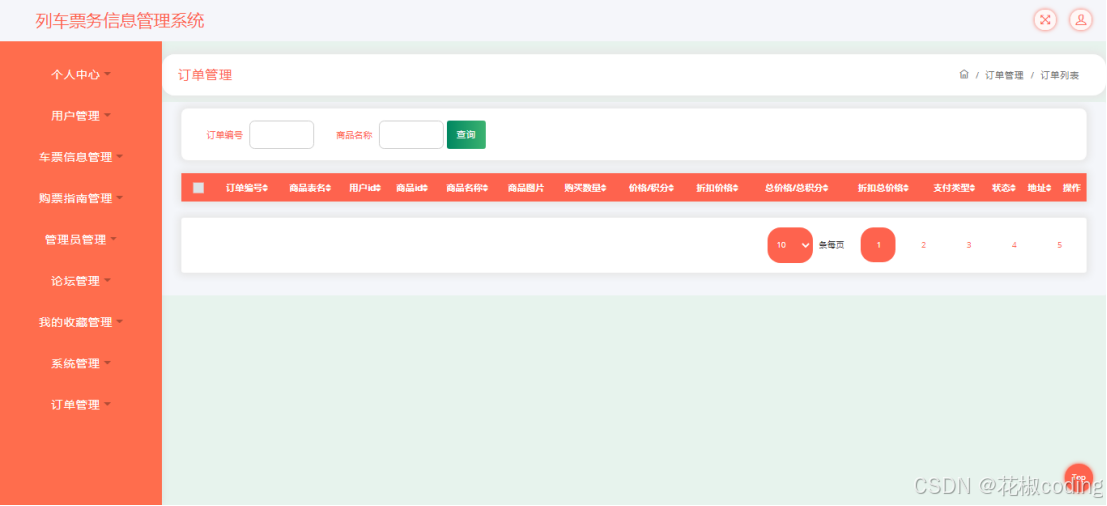Go to page 1 in pagination
1107x506 pixels.
pos(878,245)
